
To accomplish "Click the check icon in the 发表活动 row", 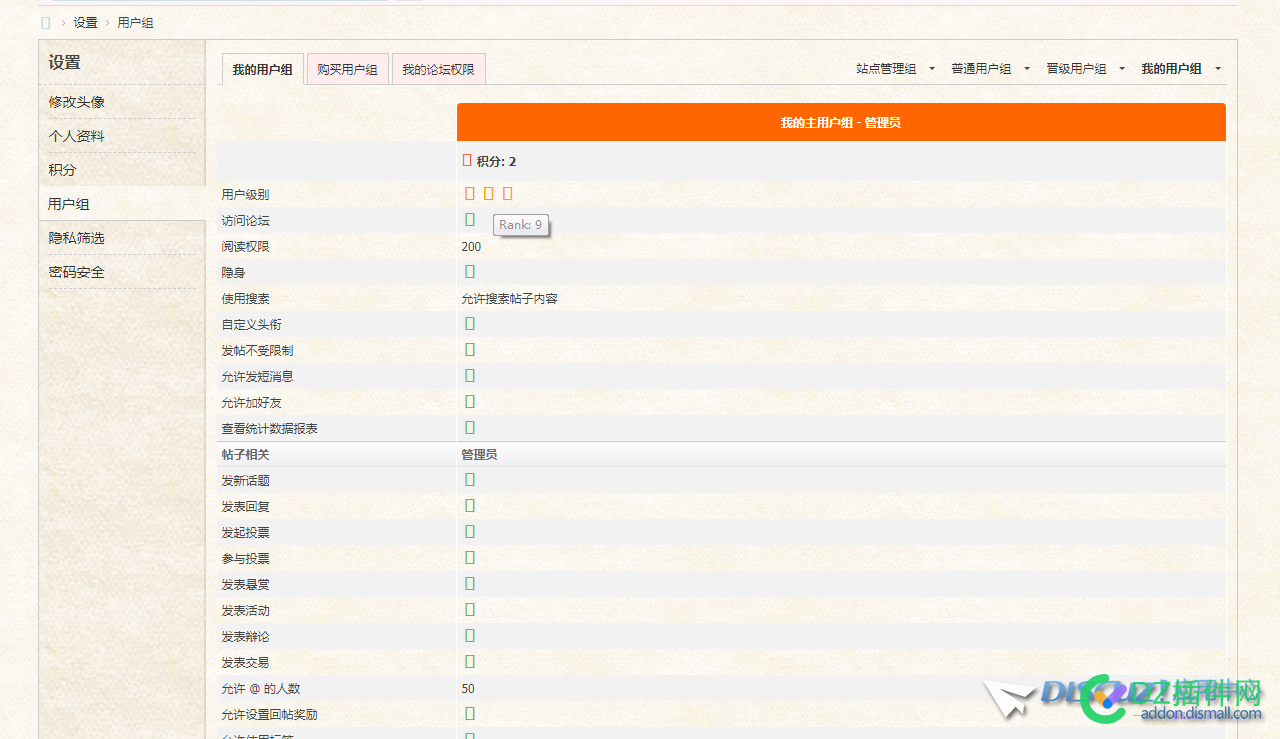I will 470,609.
